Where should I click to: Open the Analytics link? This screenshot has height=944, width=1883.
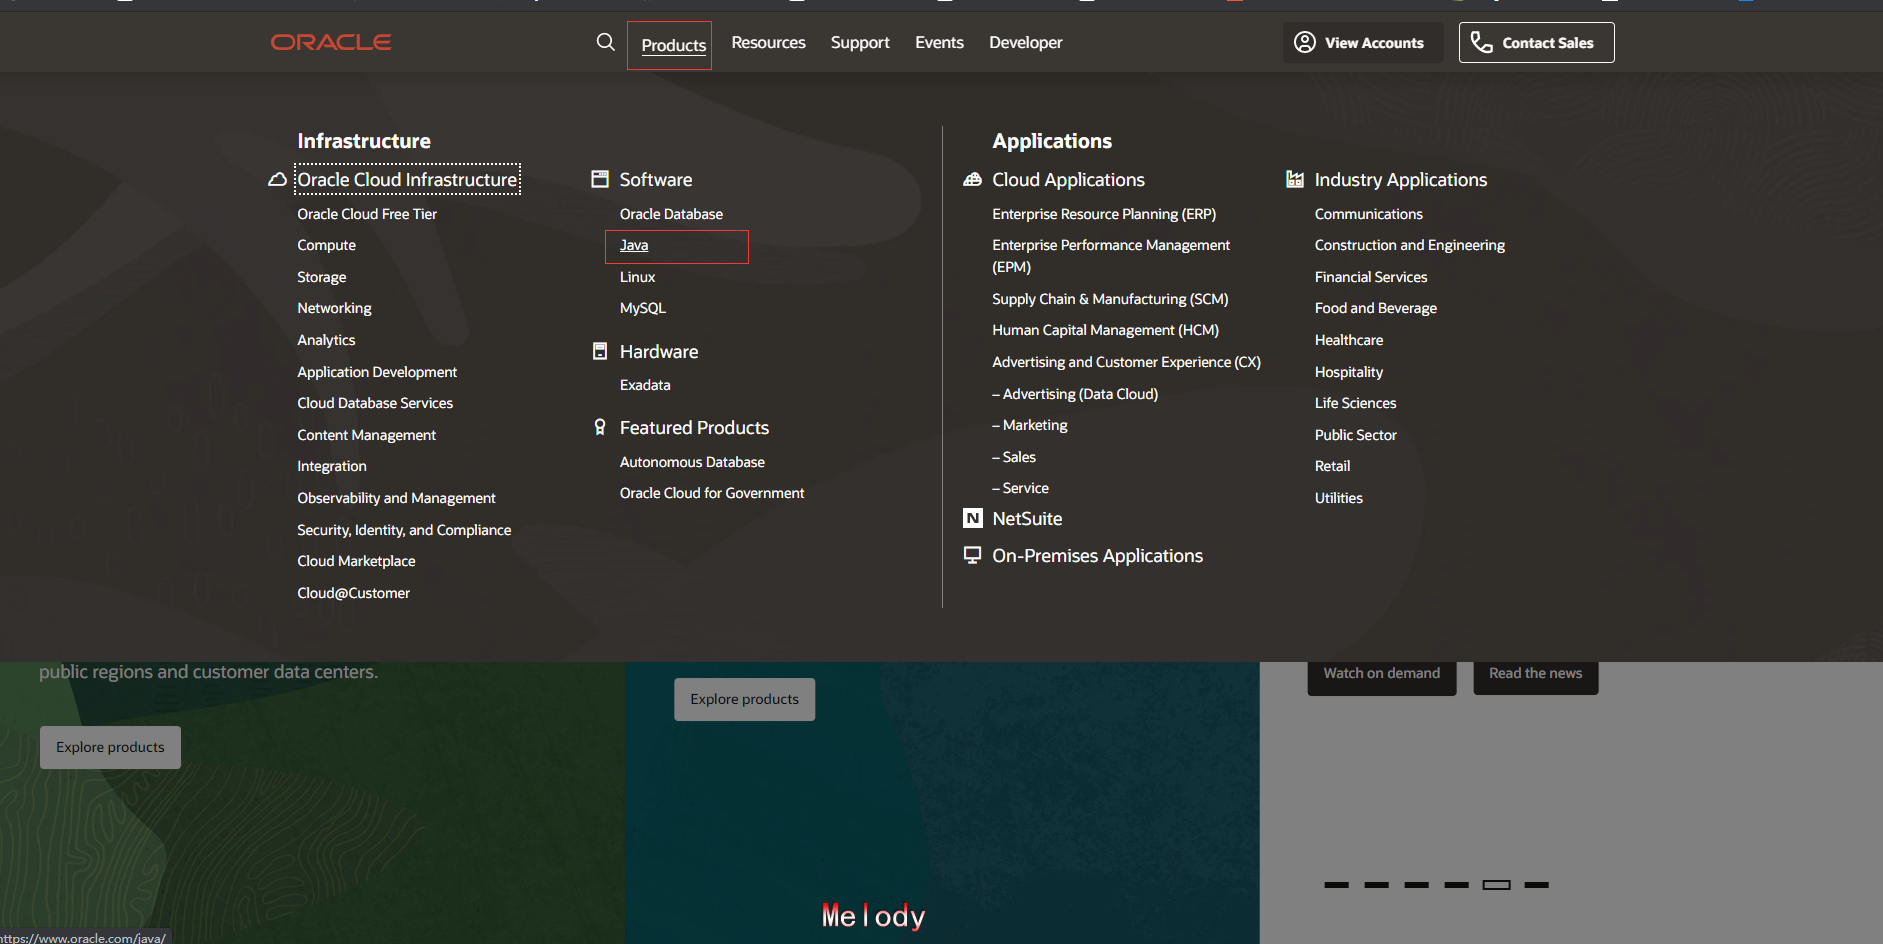point(326,340)
